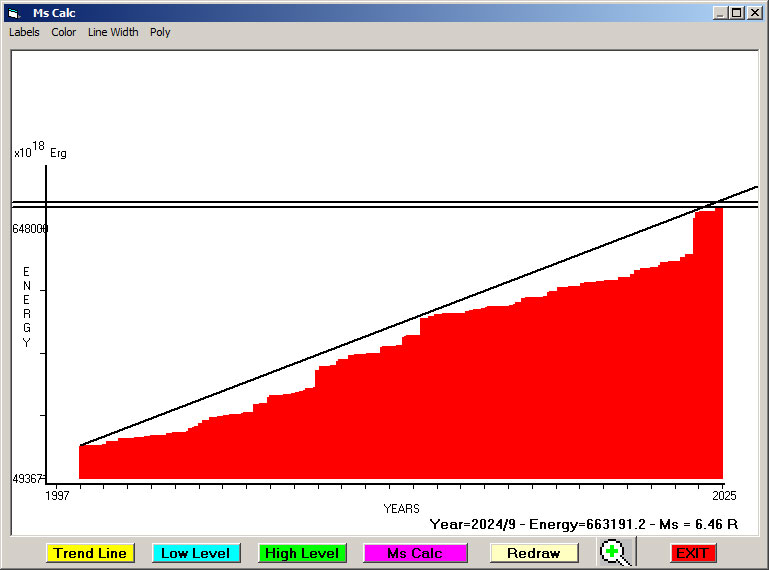769x570 pixels.
Task: Click the 648000 energy axis value
Action: coord(30,229)
